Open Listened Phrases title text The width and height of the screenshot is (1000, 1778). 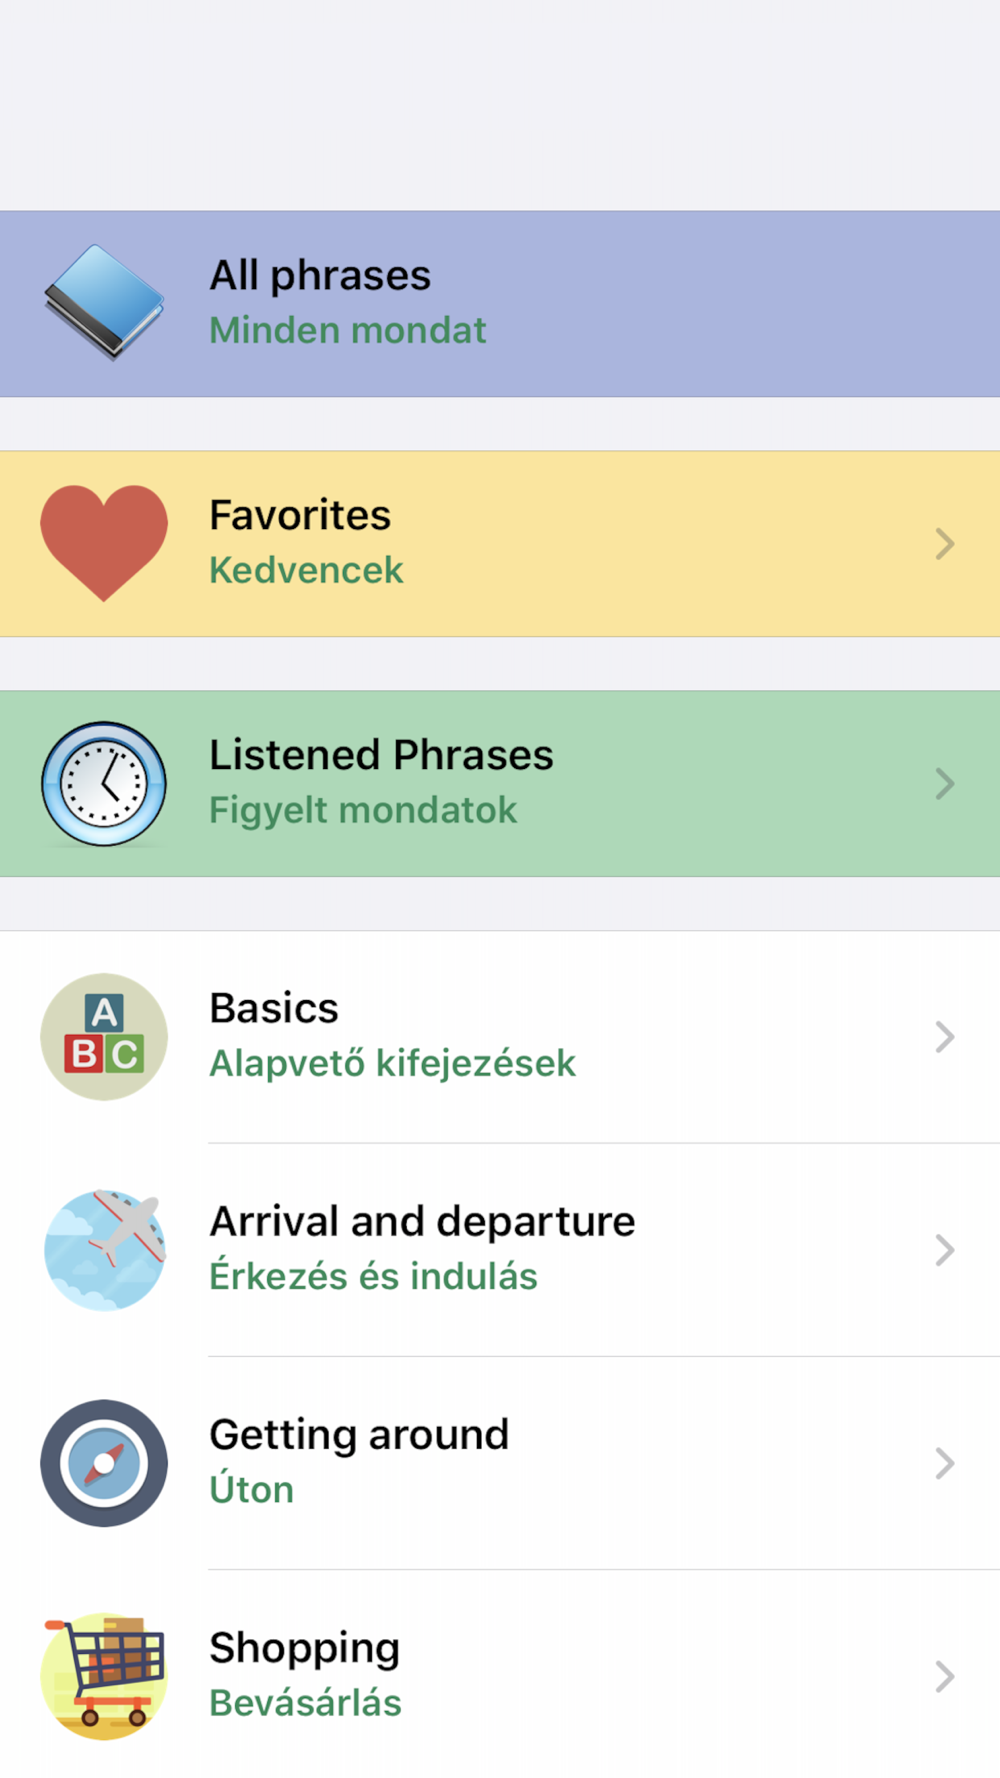pyautogui.click(x=381, y=755)
